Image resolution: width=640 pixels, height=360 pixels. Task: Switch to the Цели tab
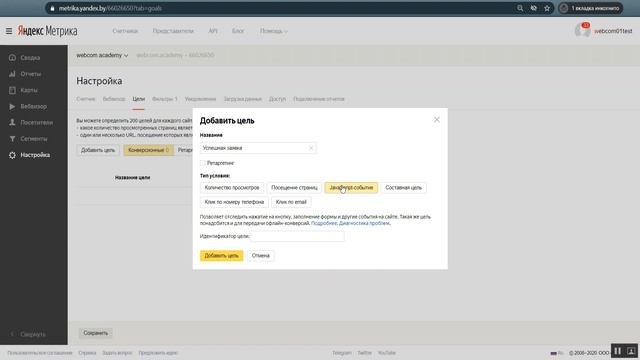click(138, 99)
